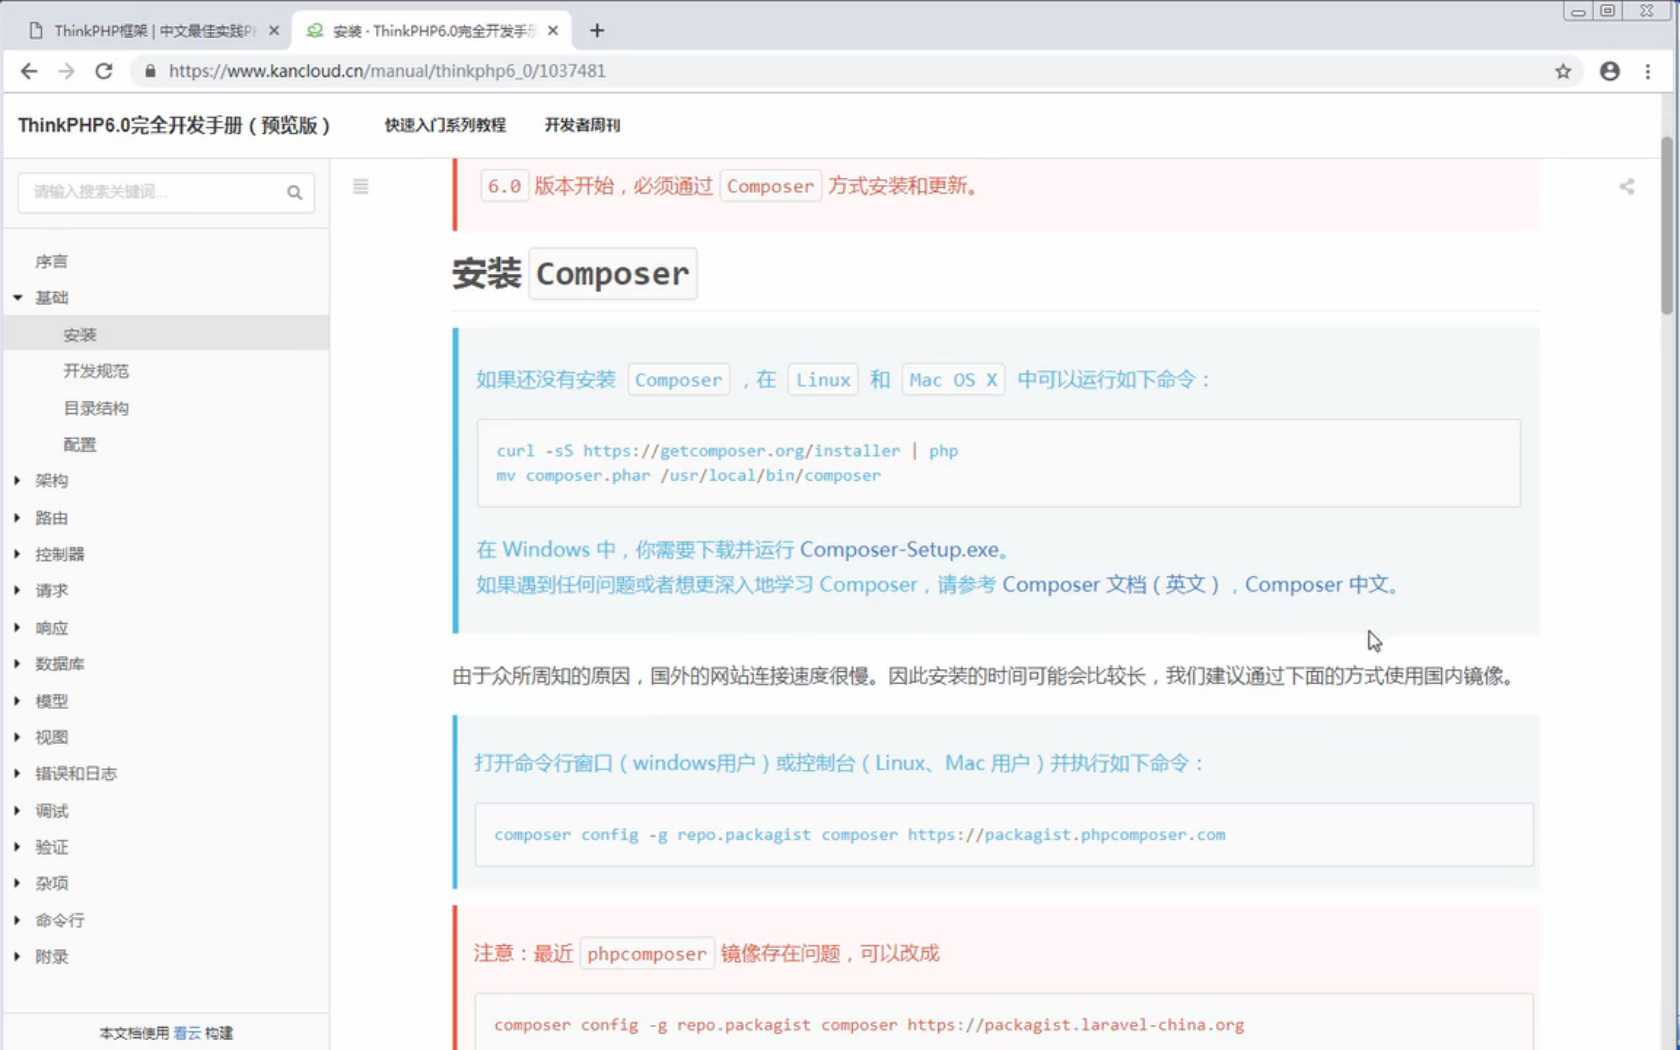The width and height of the screenshot is (1680, 1050).
Task: Click the 安装 Composer heading
Action: click(x=574, y=273)
